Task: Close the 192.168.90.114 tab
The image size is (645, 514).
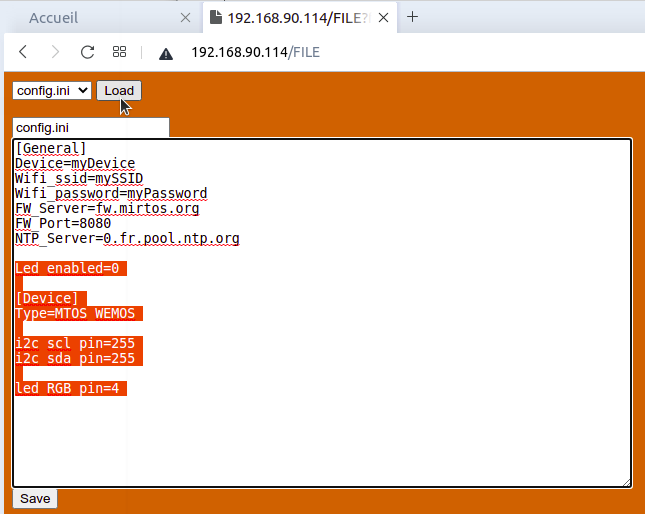Action: [385, 18]
